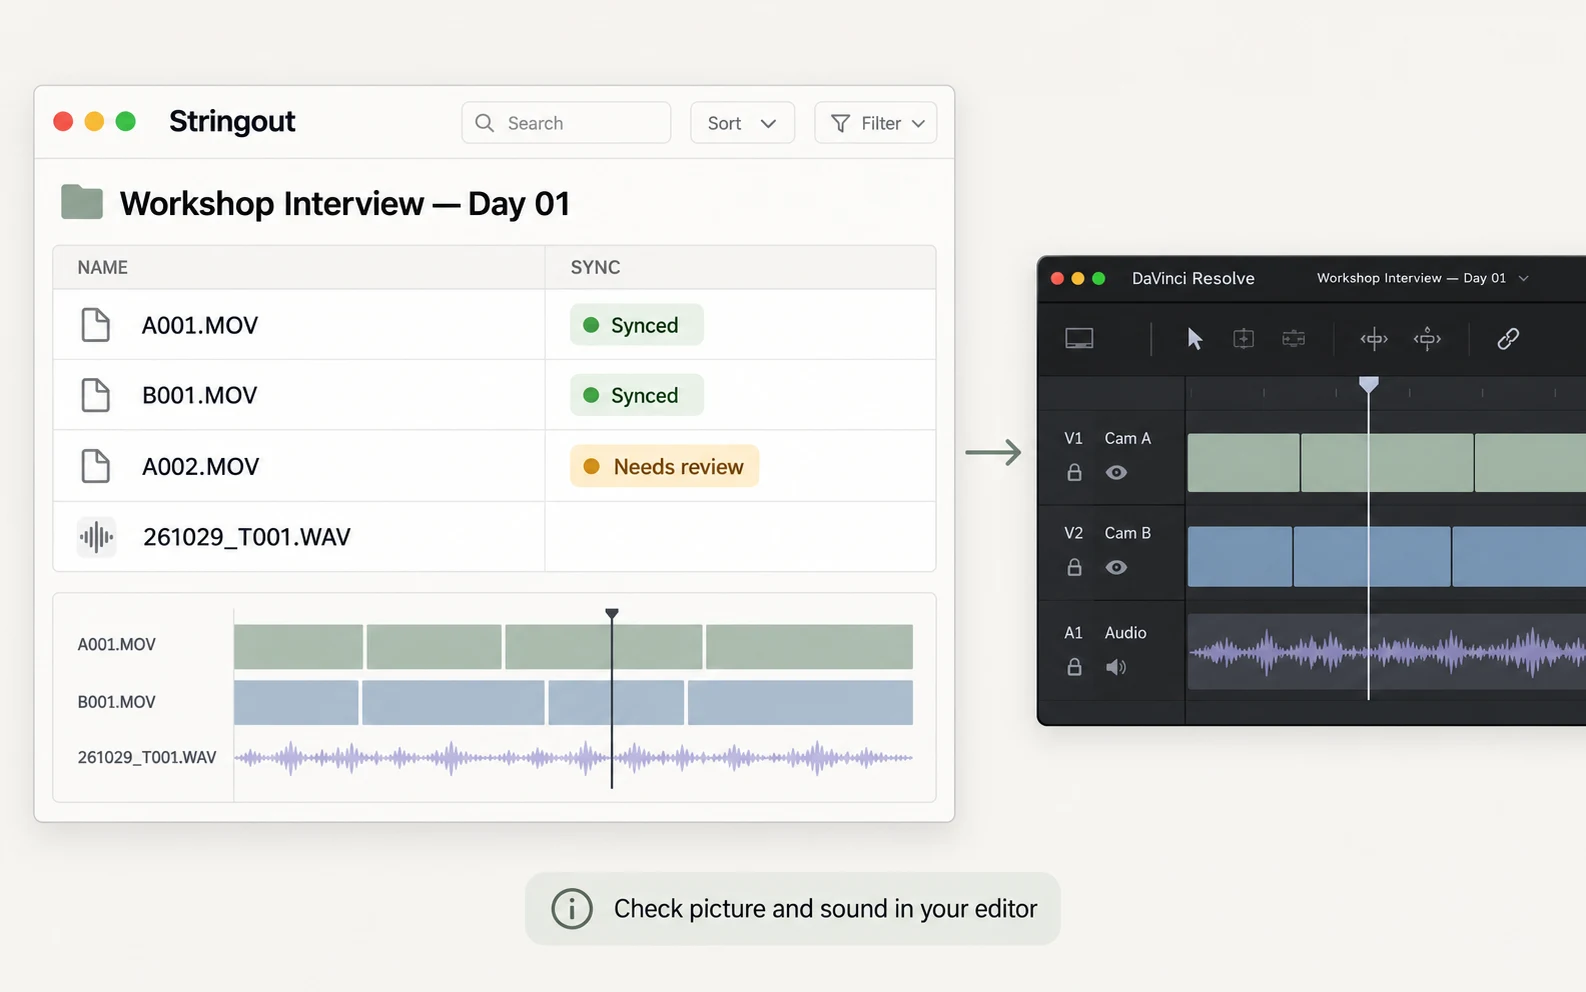Select the 261029_T001.WAV file name in the list
This screenshot has width=1586, height=992.
click(247, 537)
